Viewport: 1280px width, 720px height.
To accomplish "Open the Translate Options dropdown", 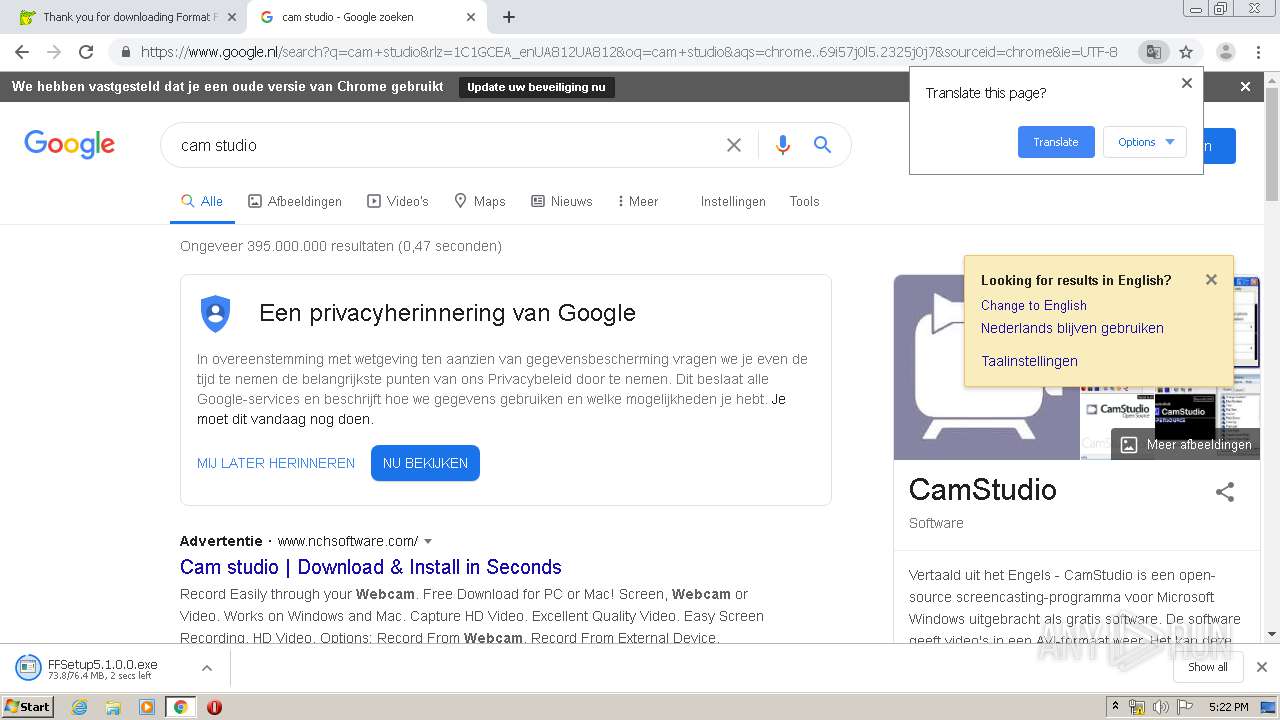I will [x=1145, y=142].
